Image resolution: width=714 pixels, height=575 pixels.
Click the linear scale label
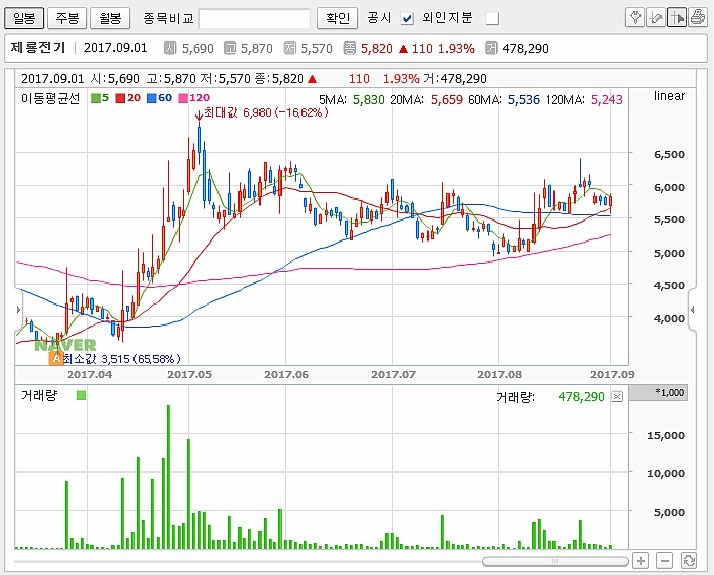669,96
